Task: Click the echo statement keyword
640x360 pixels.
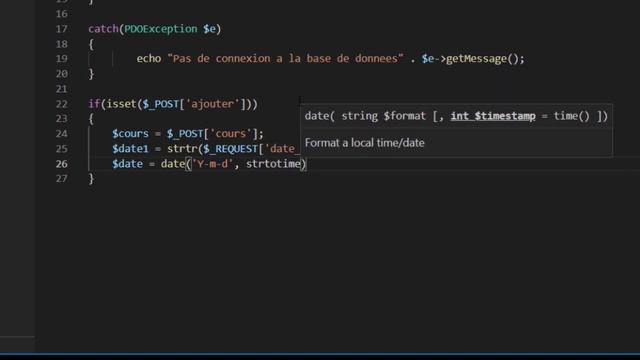Action: click(x=149, y=59)
